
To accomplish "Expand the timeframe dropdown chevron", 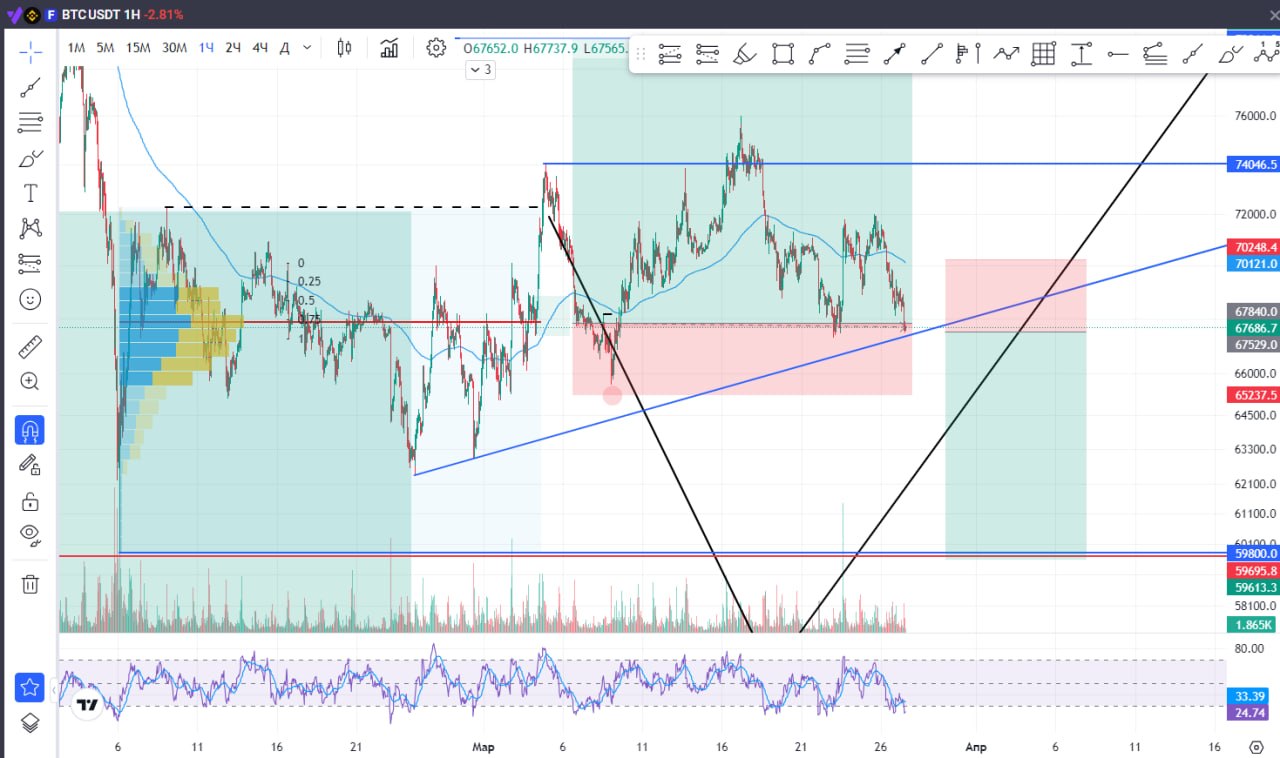I will pos(307,48).
